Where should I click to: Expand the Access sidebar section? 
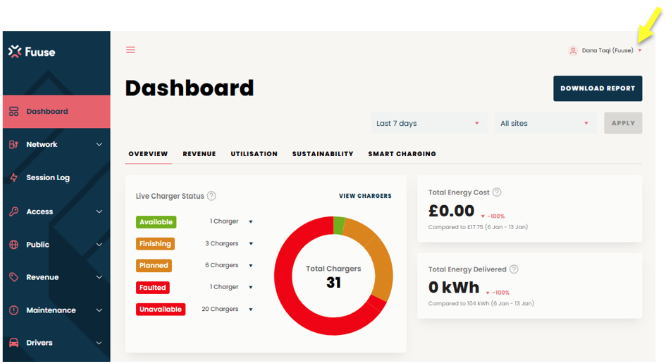coord(99,211)
